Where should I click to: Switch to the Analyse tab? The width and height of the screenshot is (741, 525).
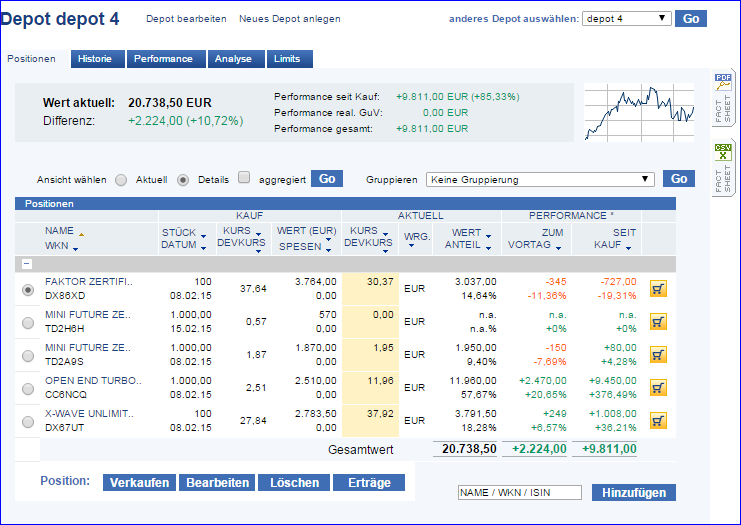click(x=236, y=59)
